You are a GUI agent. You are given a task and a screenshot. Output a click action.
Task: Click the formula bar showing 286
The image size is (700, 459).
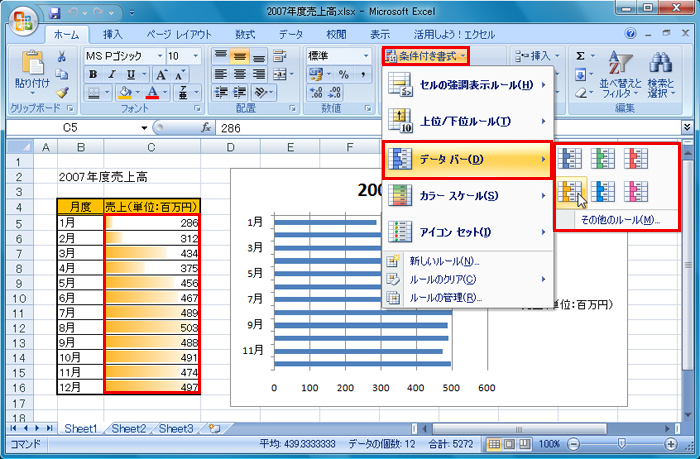click(x=448, y=128)
